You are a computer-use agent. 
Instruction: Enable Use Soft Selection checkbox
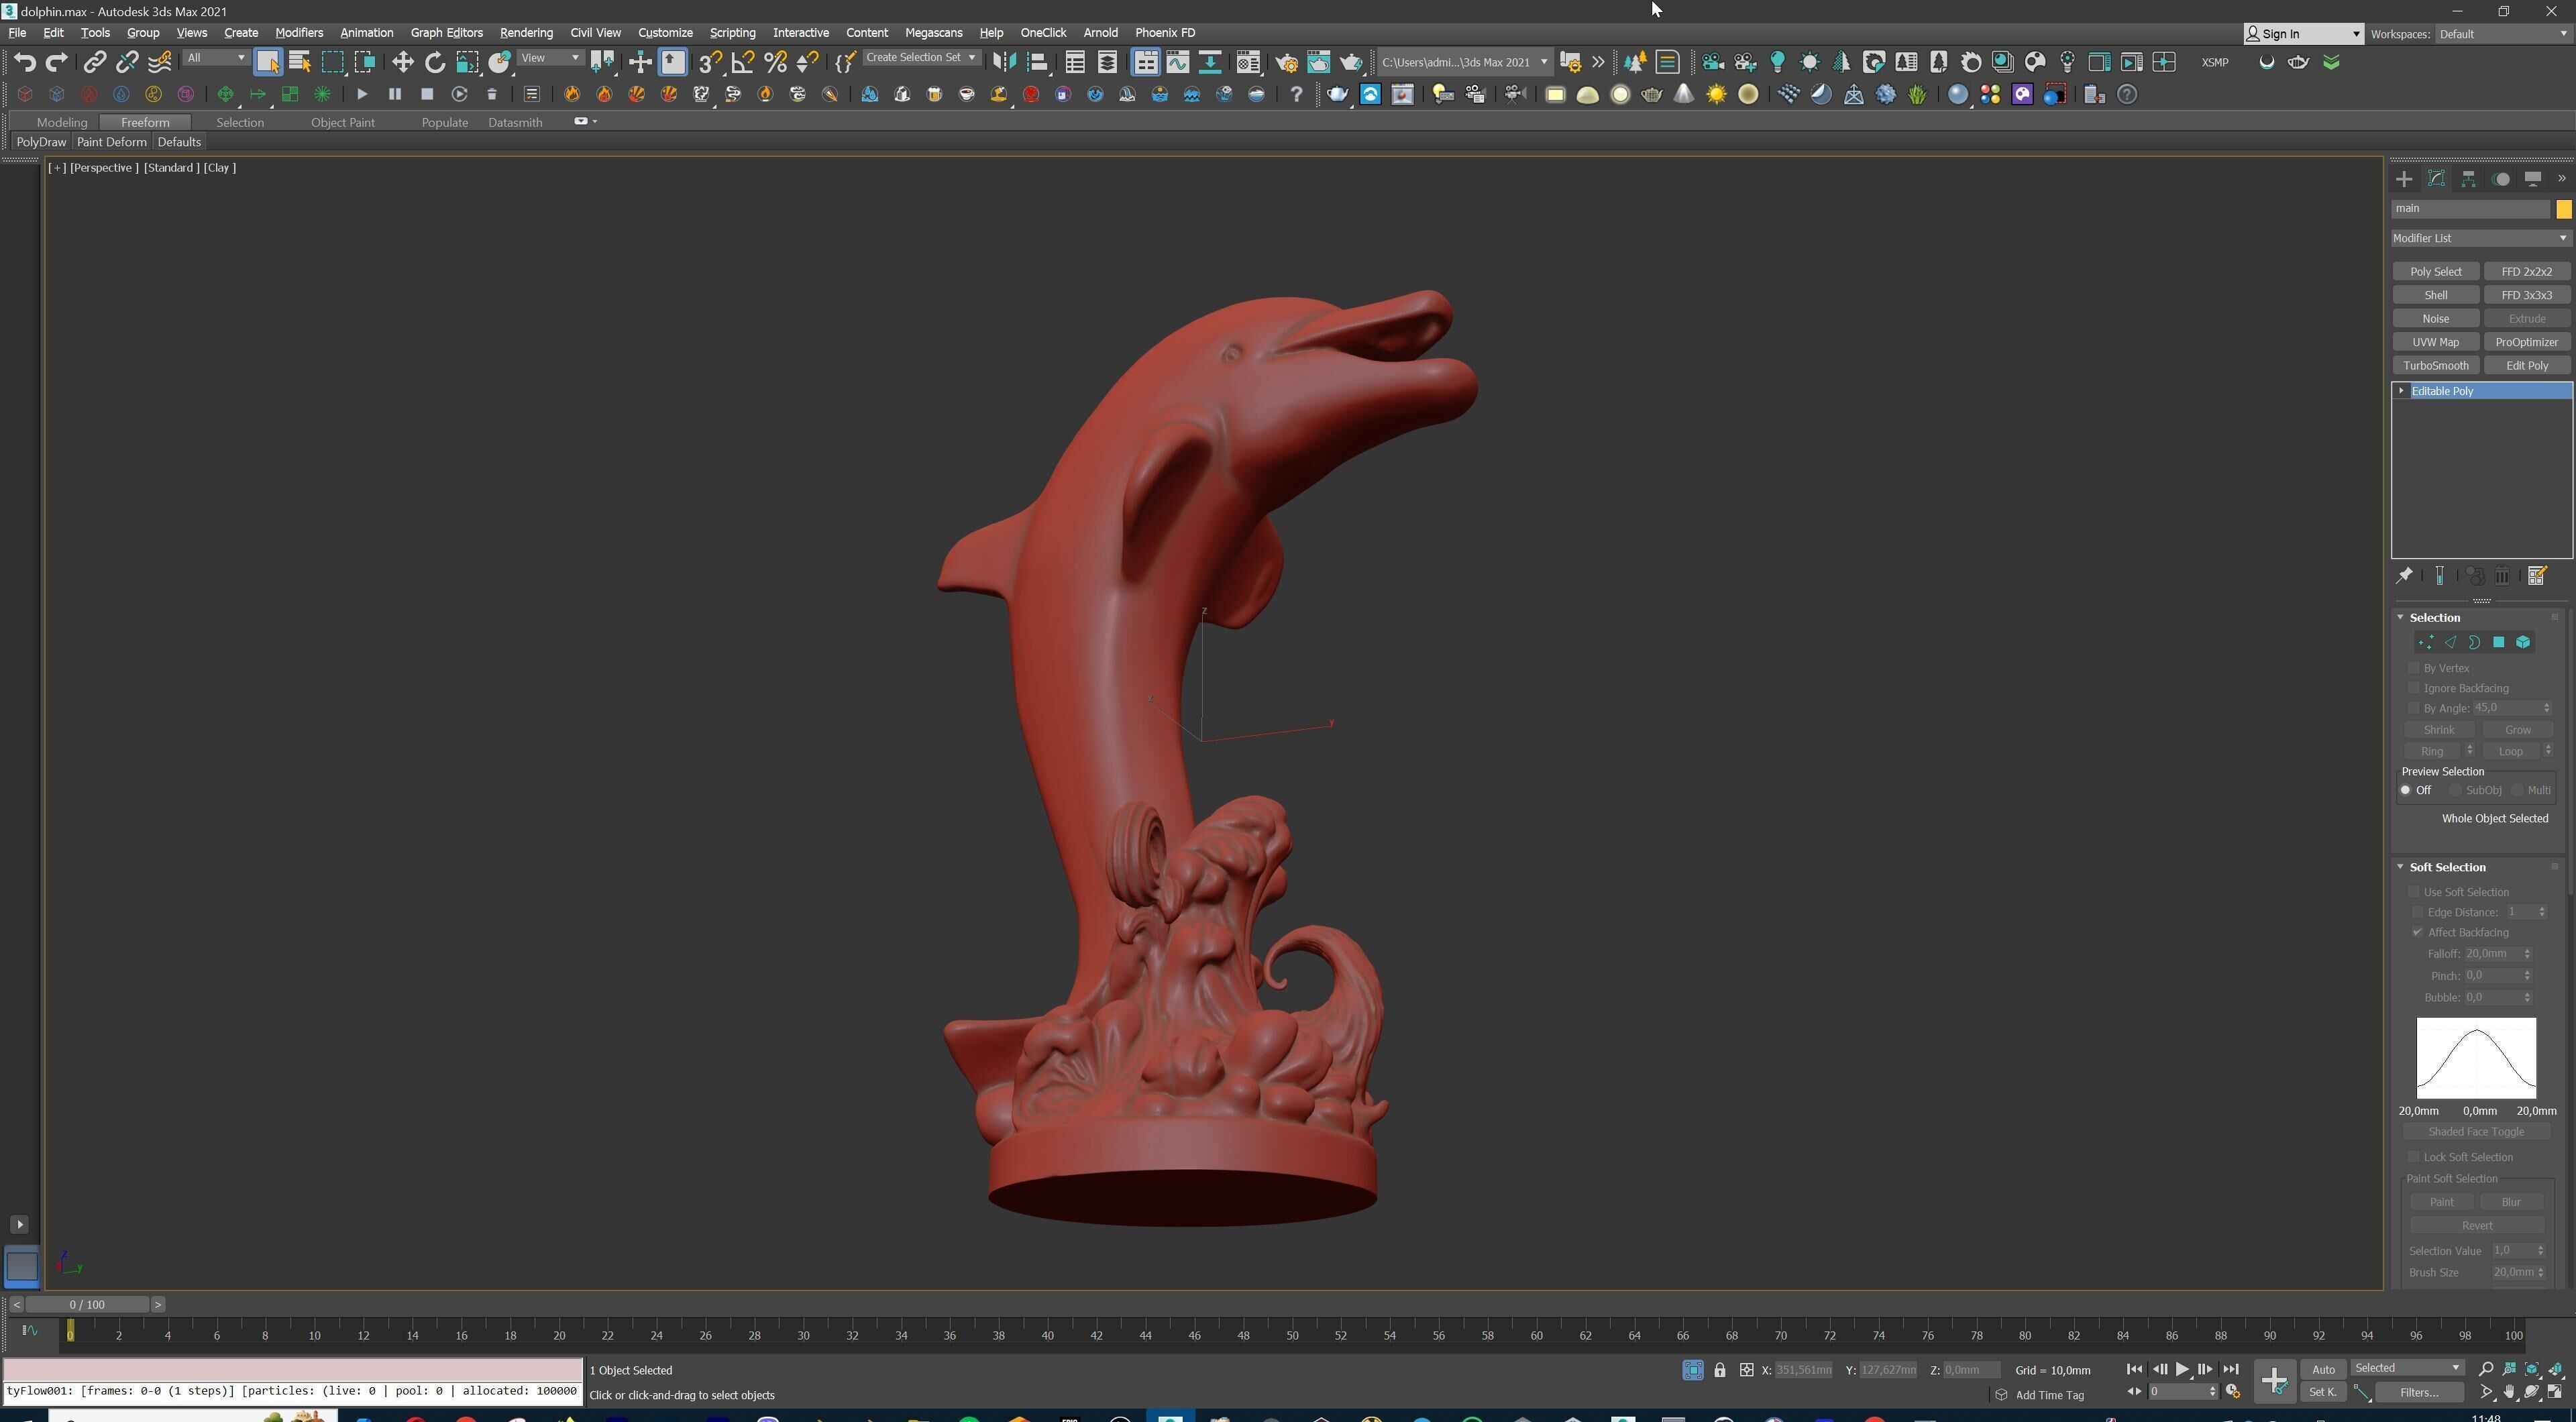[2413, 891]
